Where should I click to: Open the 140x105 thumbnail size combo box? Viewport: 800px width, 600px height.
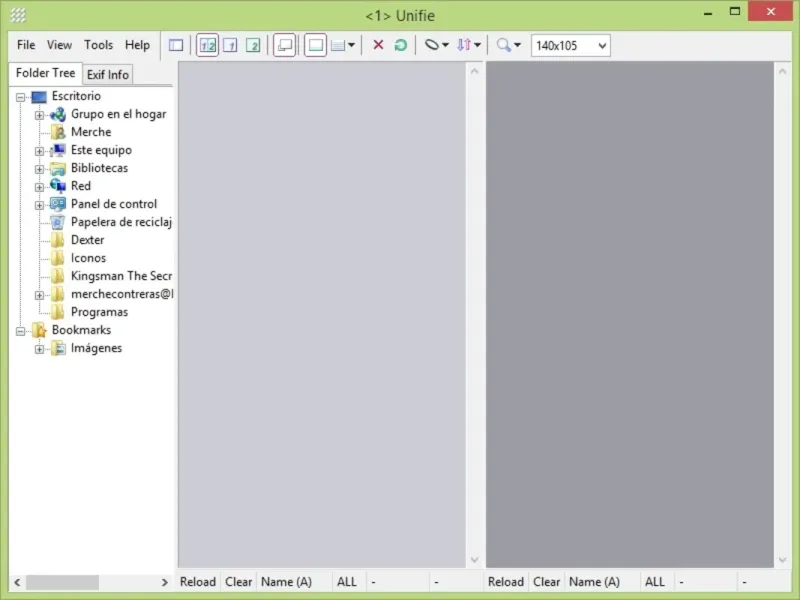point(570,45)
